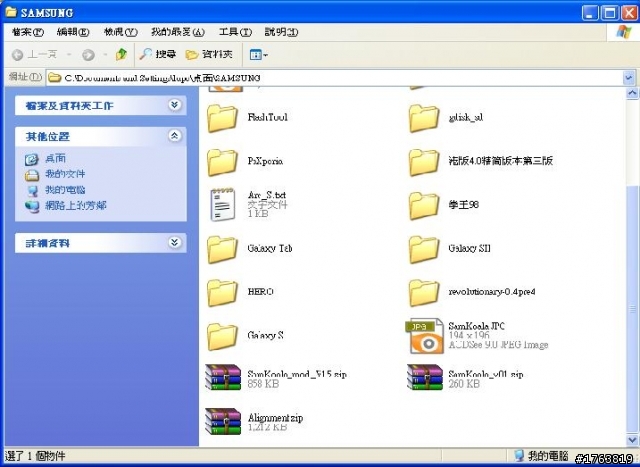The height and width of the screenshot is (467, 640).
Task: Select the SamKoala_v01.zip archive icon
Action: pos(425,378)
